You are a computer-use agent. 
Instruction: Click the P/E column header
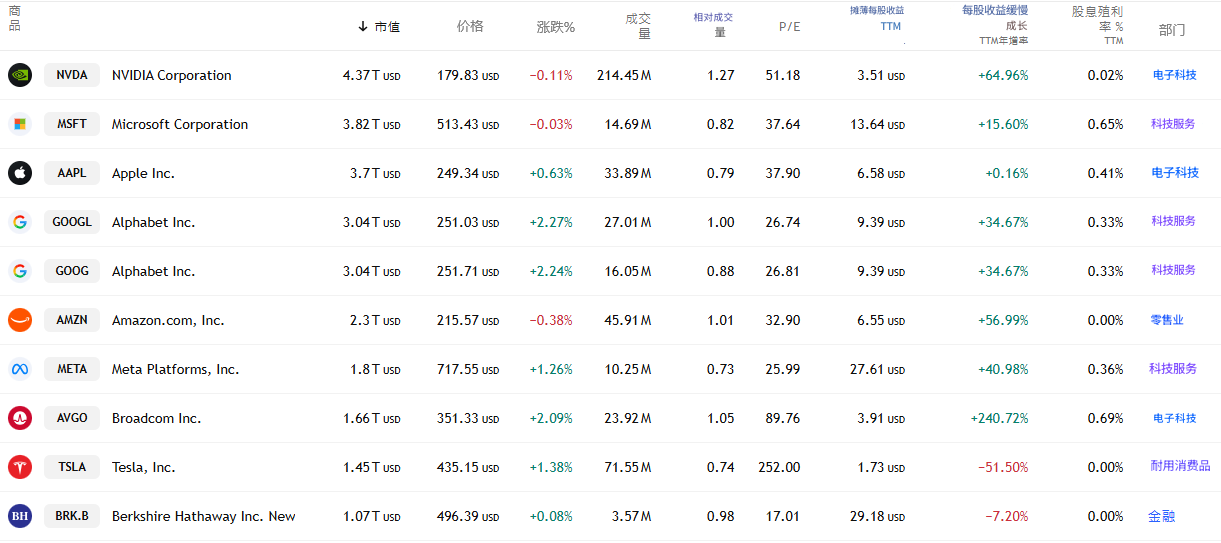pyautogui.click(x=789, y=27)
